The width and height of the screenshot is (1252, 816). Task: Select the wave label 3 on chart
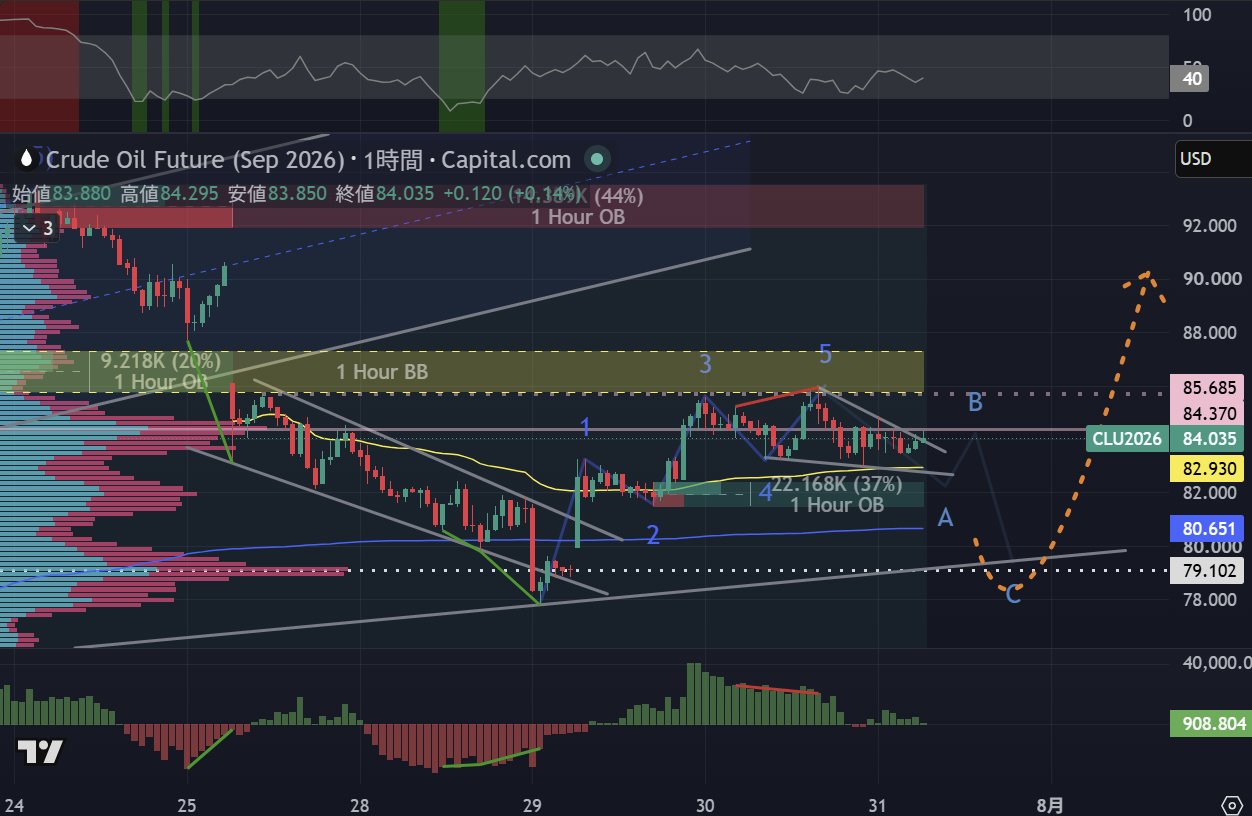pyautogui.click(x=705, y=365)
